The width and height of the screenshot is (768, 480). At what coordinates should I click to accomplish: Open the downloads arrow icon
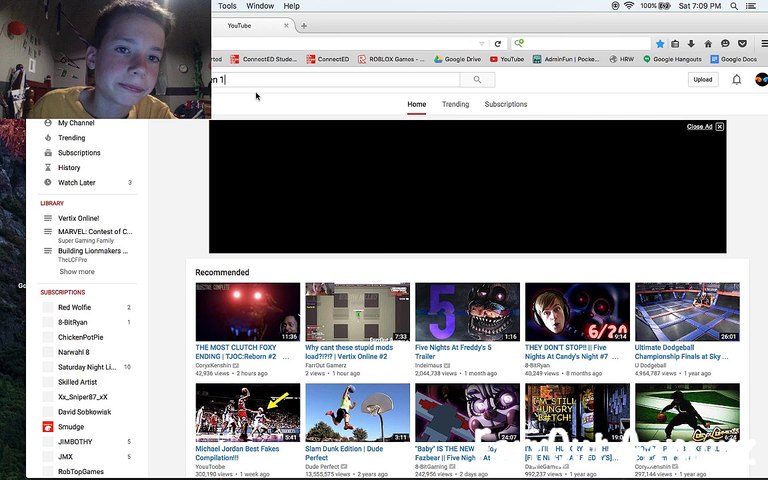coord(691,44)
